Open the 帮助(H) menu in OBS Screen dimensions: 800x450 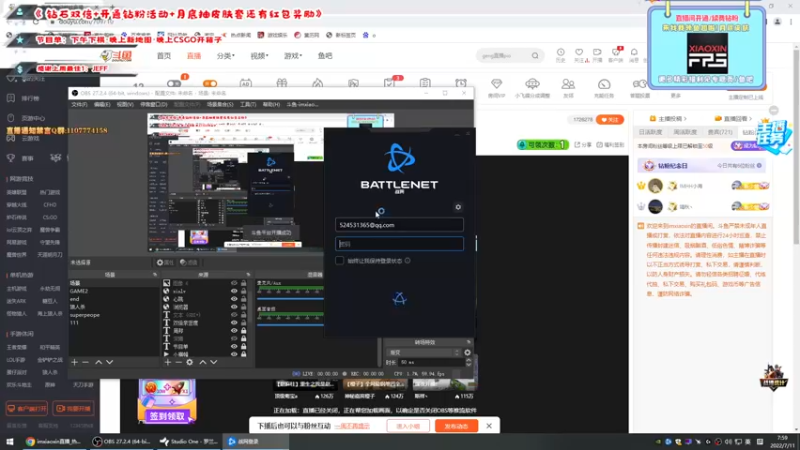271,105
